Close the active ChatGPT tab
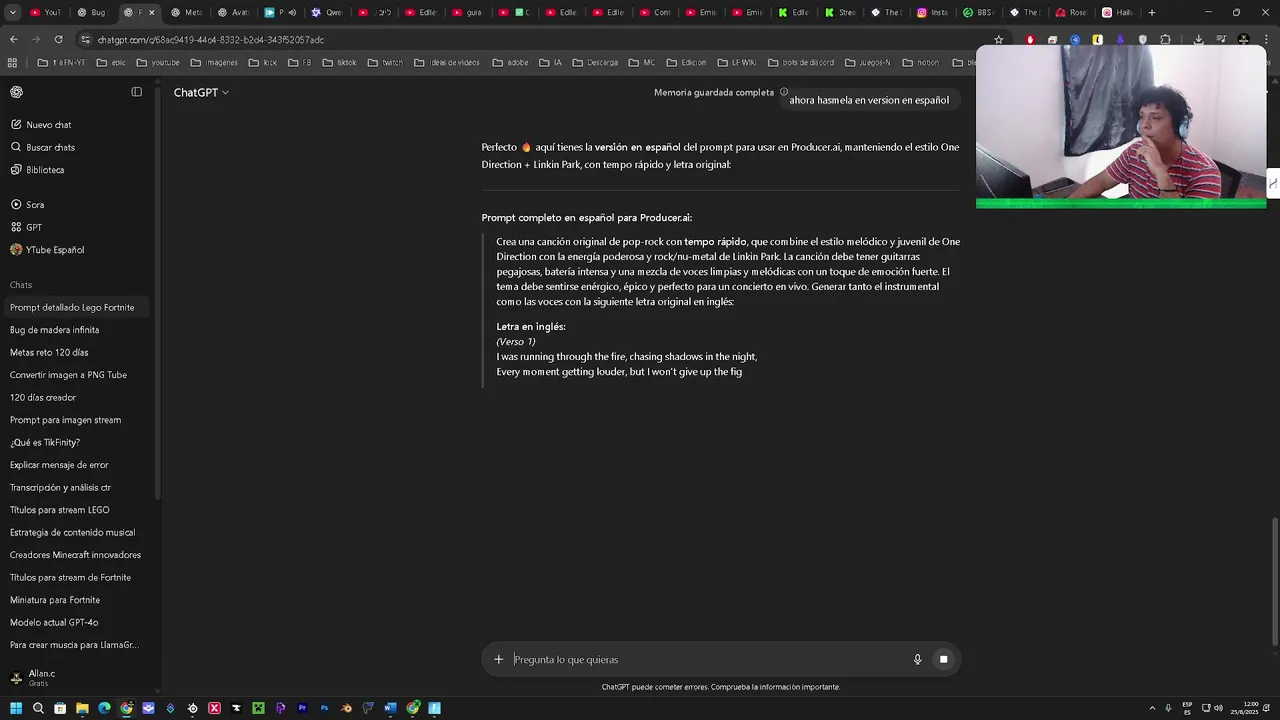The image size is (1280, 720). tap(152, 12)
